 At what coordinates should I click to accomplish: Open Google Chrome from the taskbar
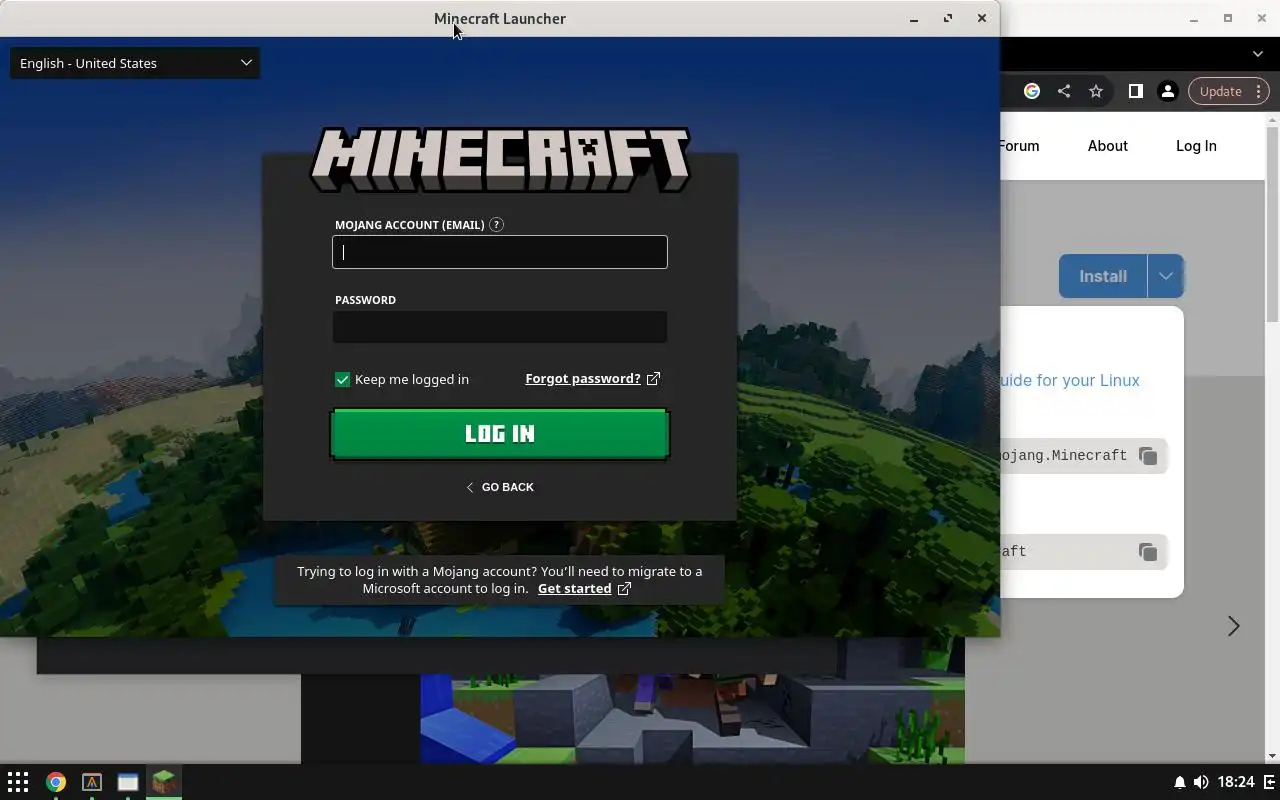click(56, 782)
